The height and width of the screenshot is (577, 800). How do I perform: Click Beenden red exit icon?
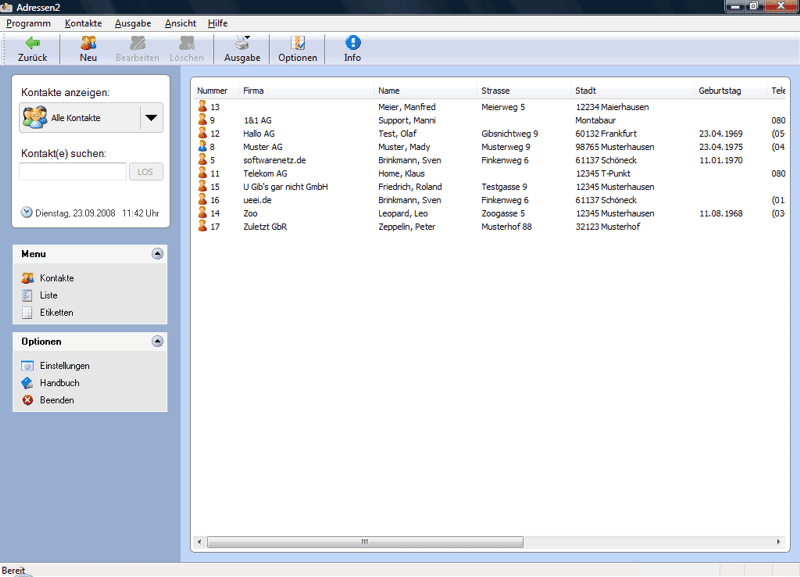point(28,400)
